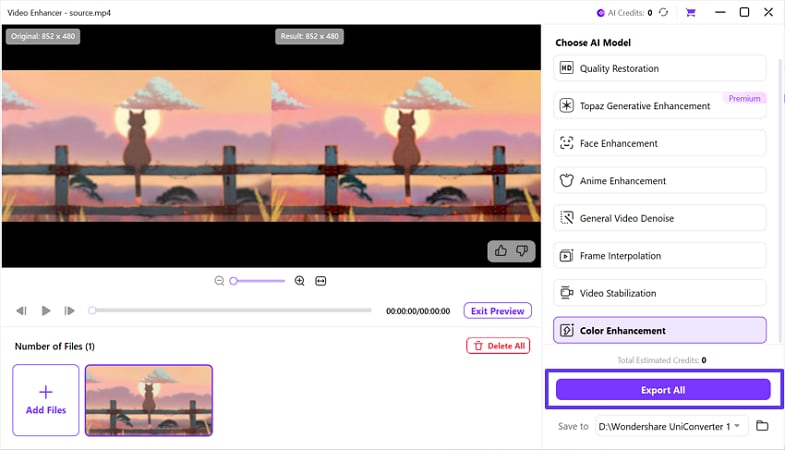Select the Color Enhancement model
This screenshot has width=785, height=450.
[659, 330]
